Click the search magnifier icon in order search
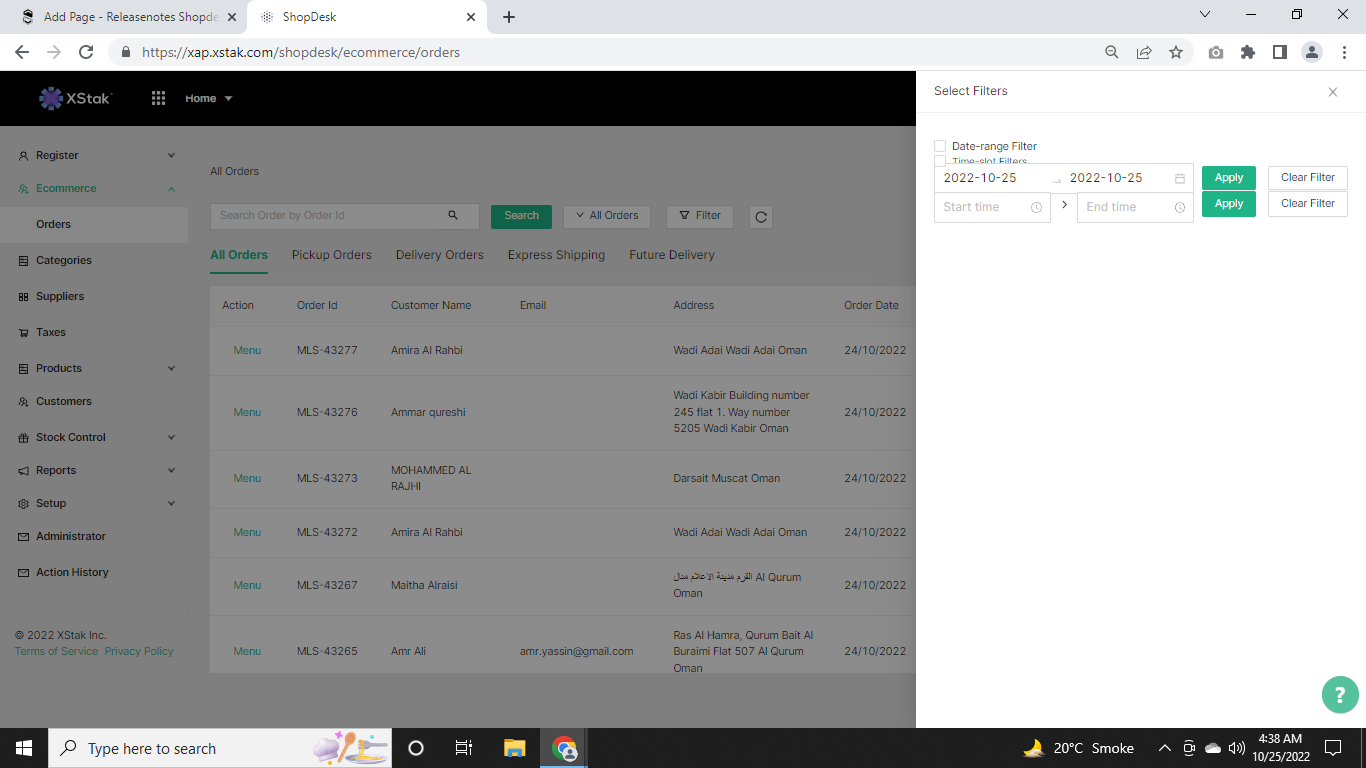Viewport: 1366px width, 768px height. (453, 215)
